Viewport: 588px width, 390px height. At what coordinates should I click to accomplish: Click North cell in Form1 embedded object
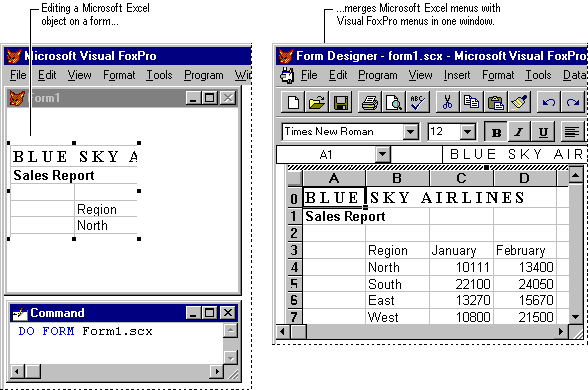[106, 225]
